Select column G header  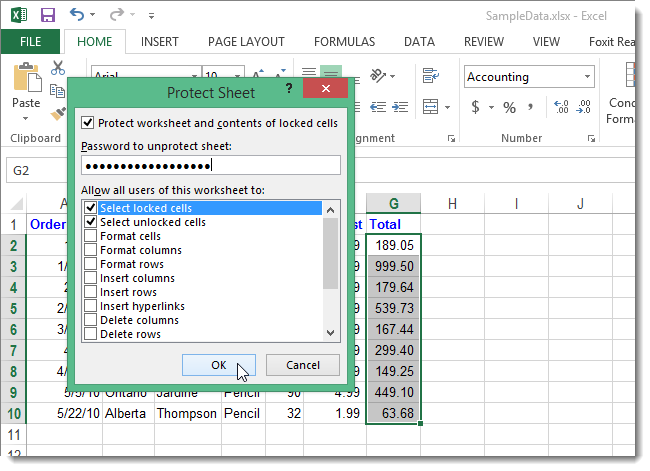click(x=393, y=204)
